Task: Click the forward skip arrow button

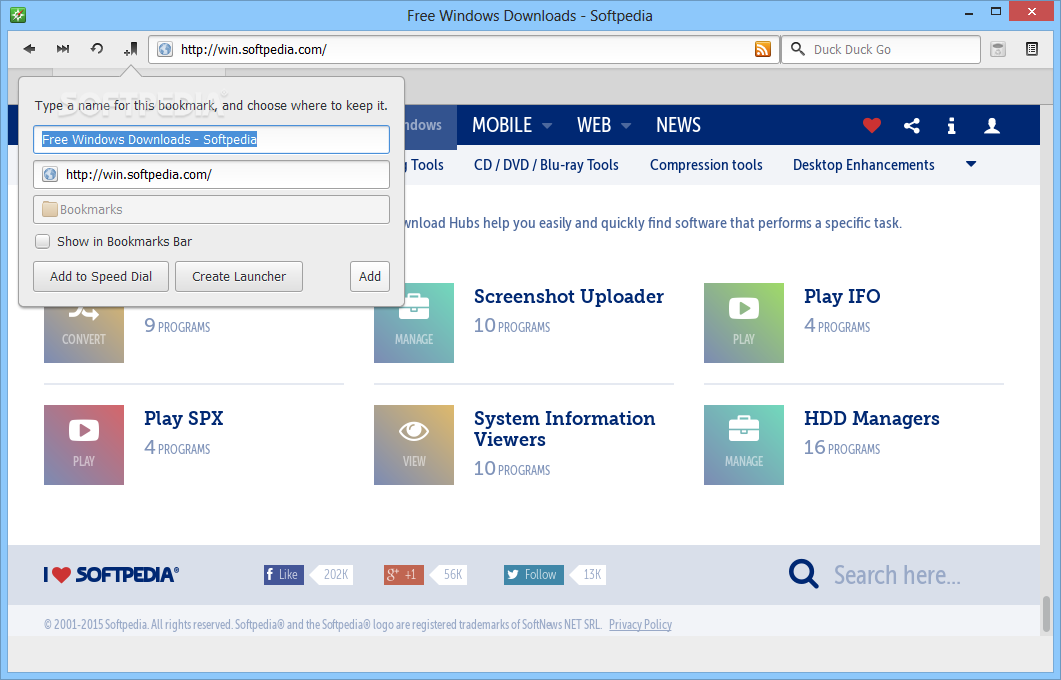Action: (x=63, y=49)
